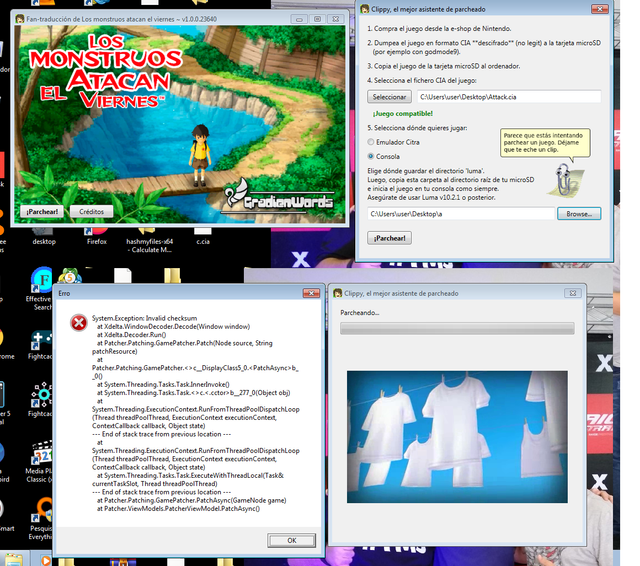Viewport: 640px width, 566px height.
Task: Click 'Asegúrate de usar Luma v10.2.1 o posterior'
Action: tap(431, 198)
